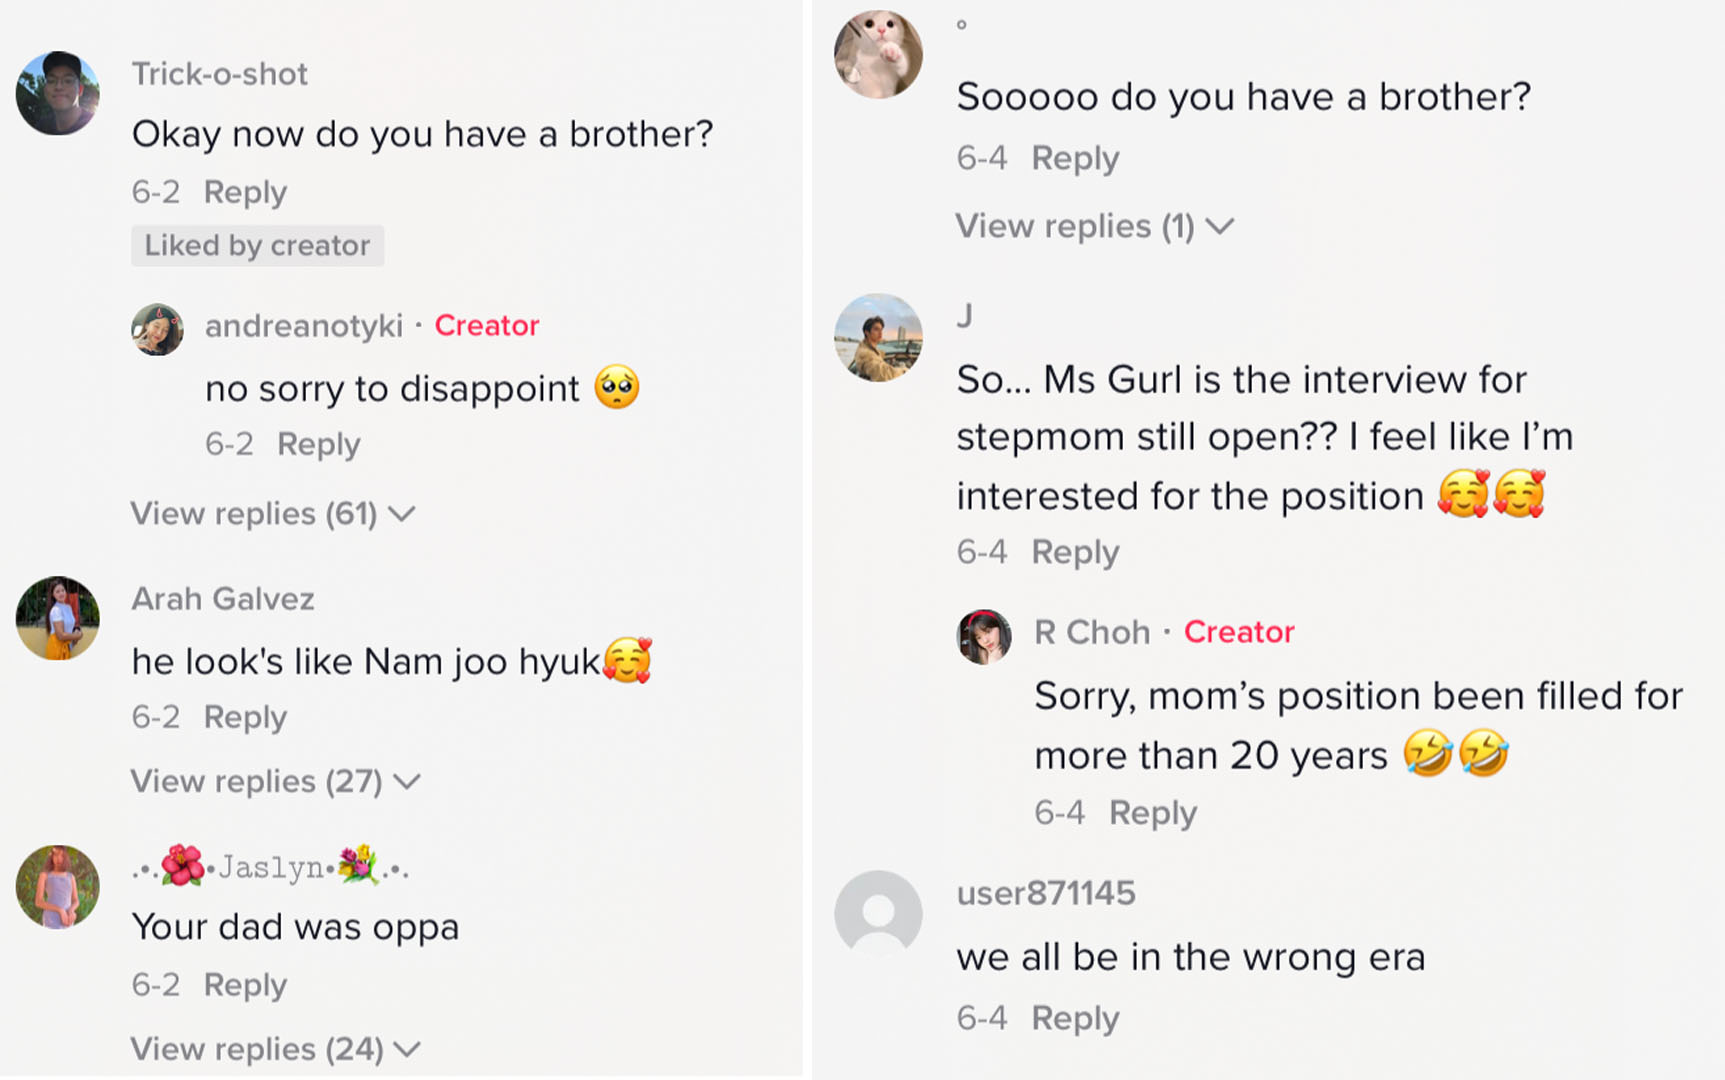Click the 'Liked by creator' badge
Viewport: 1725px width, 1080px height.
(x=257, y=246)
